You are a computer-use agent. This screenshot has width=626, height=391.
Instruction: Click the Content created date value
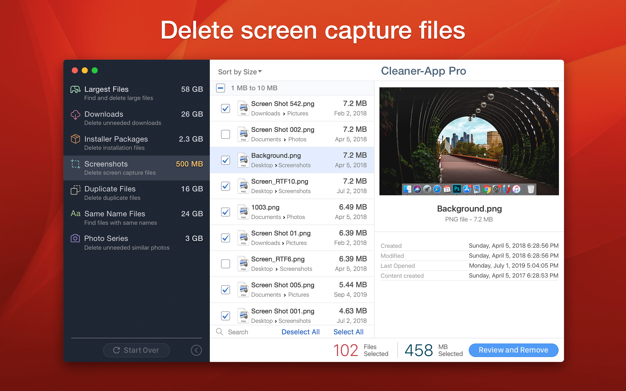tap(513, 276)
